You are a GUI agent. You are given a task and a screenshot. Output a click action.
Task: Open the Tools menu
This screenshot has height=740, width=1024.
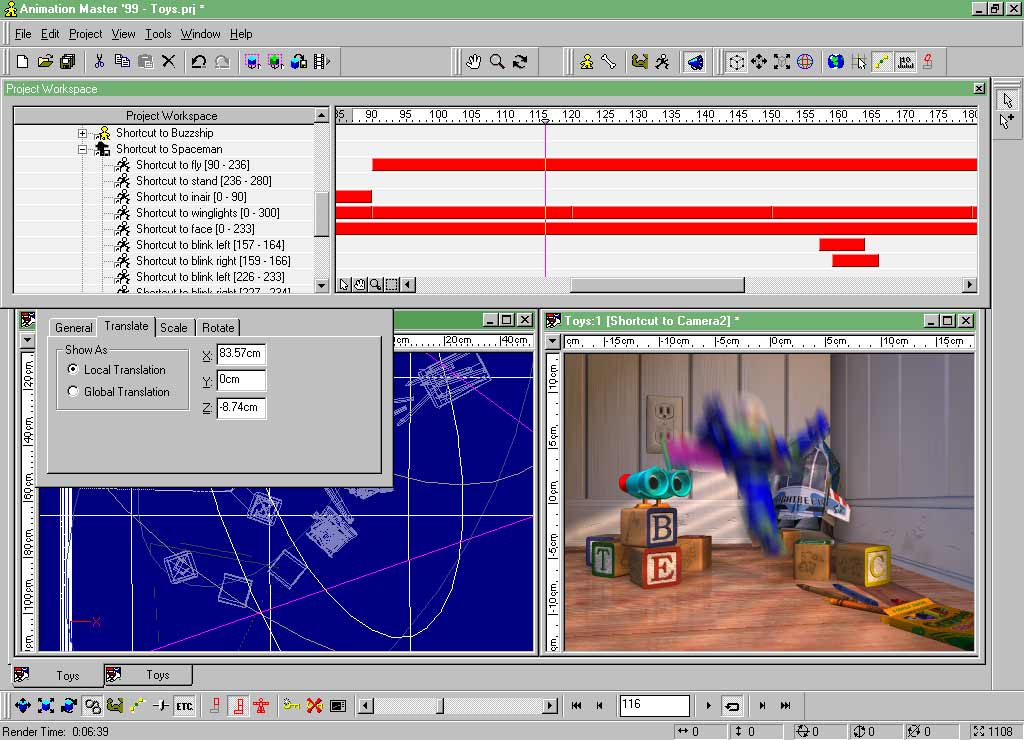click(158, 34)
